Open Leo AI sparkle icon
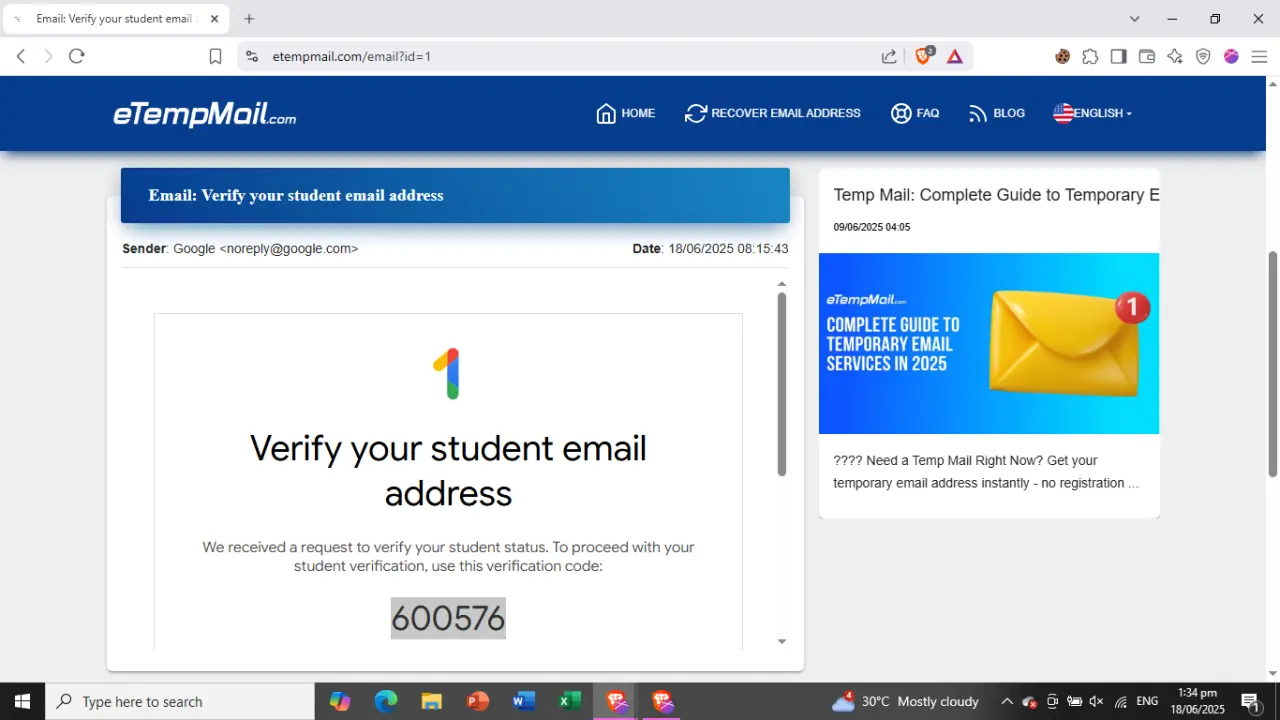 (x=1175, y=57)
